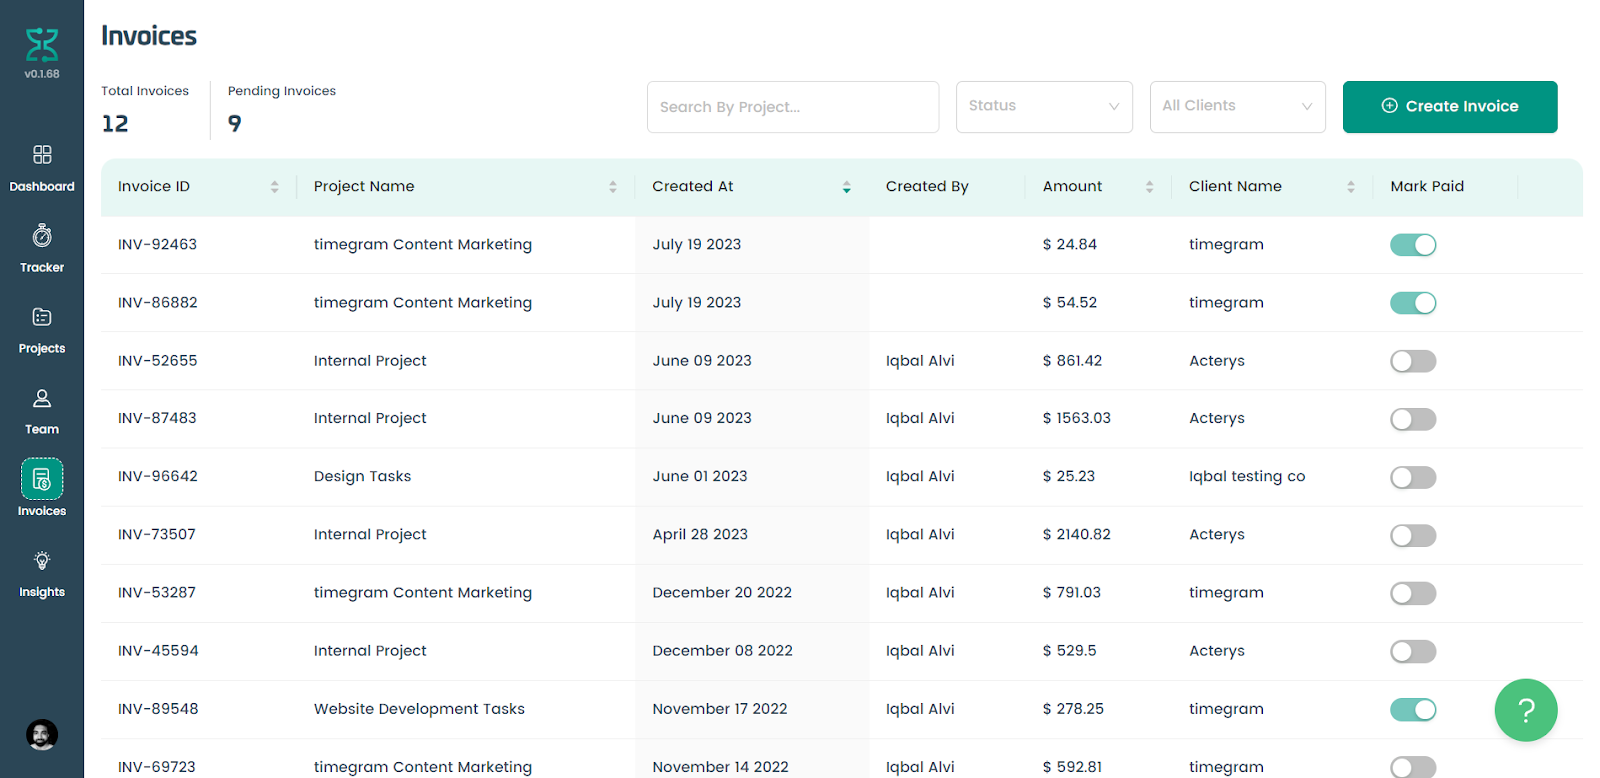Go to Projects via sidebar icon
This screenshot has height=778, width=1600.
[42, 317]
